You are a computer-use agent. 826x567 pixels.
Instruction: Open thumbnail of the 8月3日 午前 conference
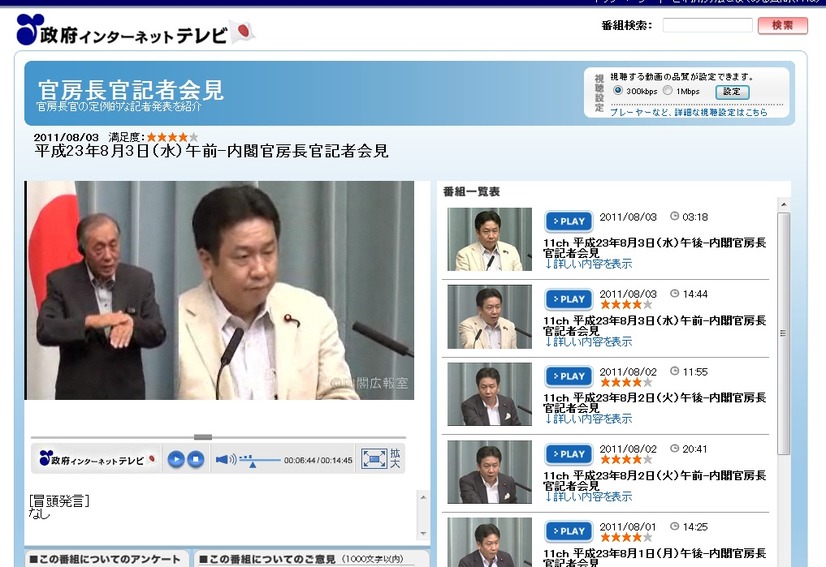489,317
